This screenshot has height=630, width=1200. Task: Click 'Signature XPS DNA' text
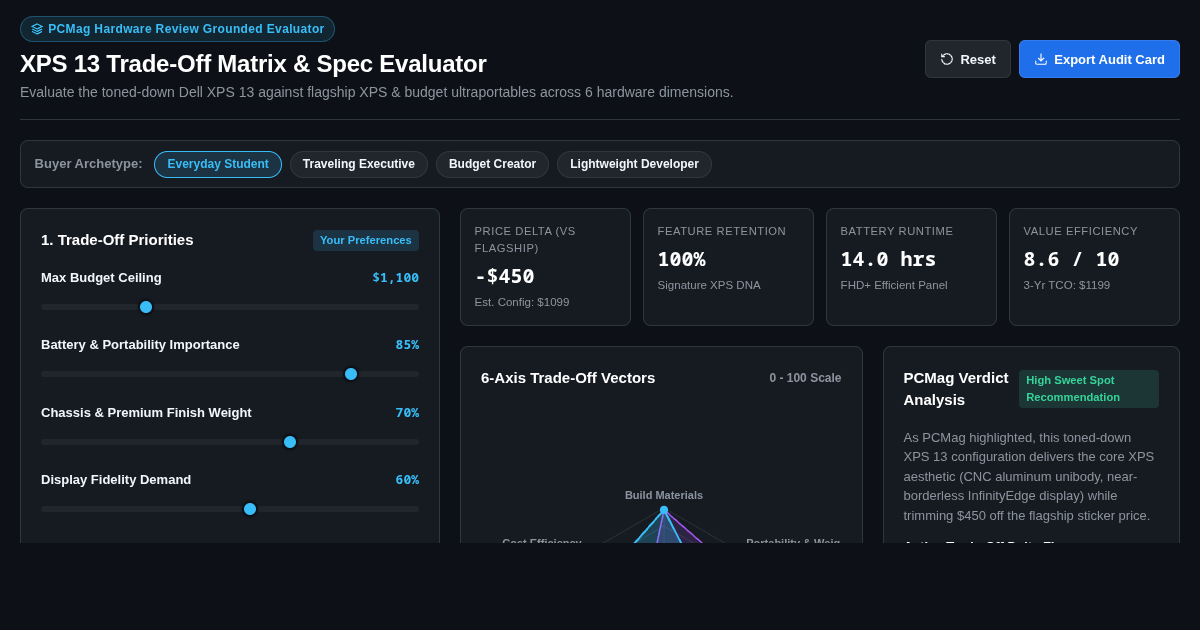[x=709, y=285]
